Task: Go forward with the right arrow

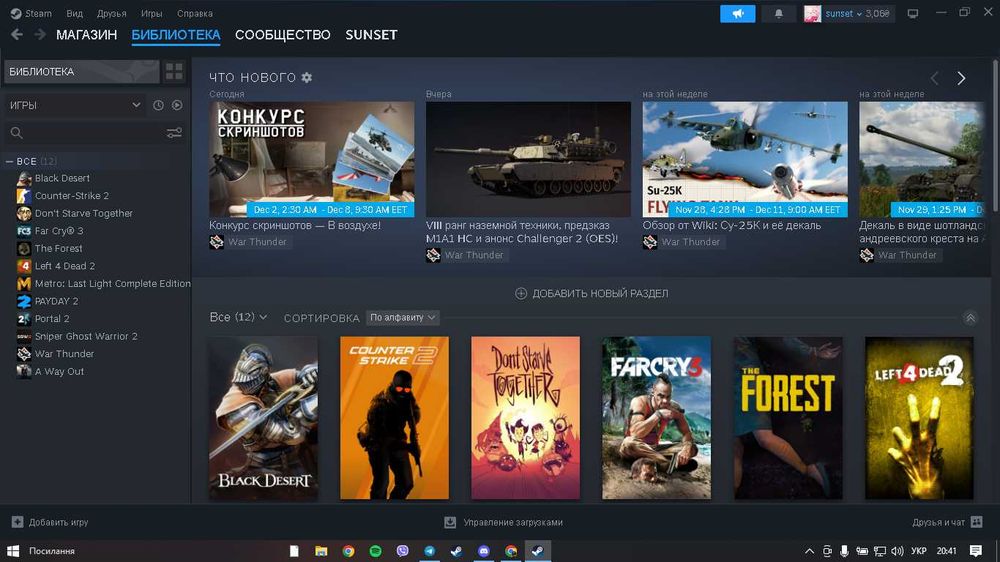Action: click(40, 34)
